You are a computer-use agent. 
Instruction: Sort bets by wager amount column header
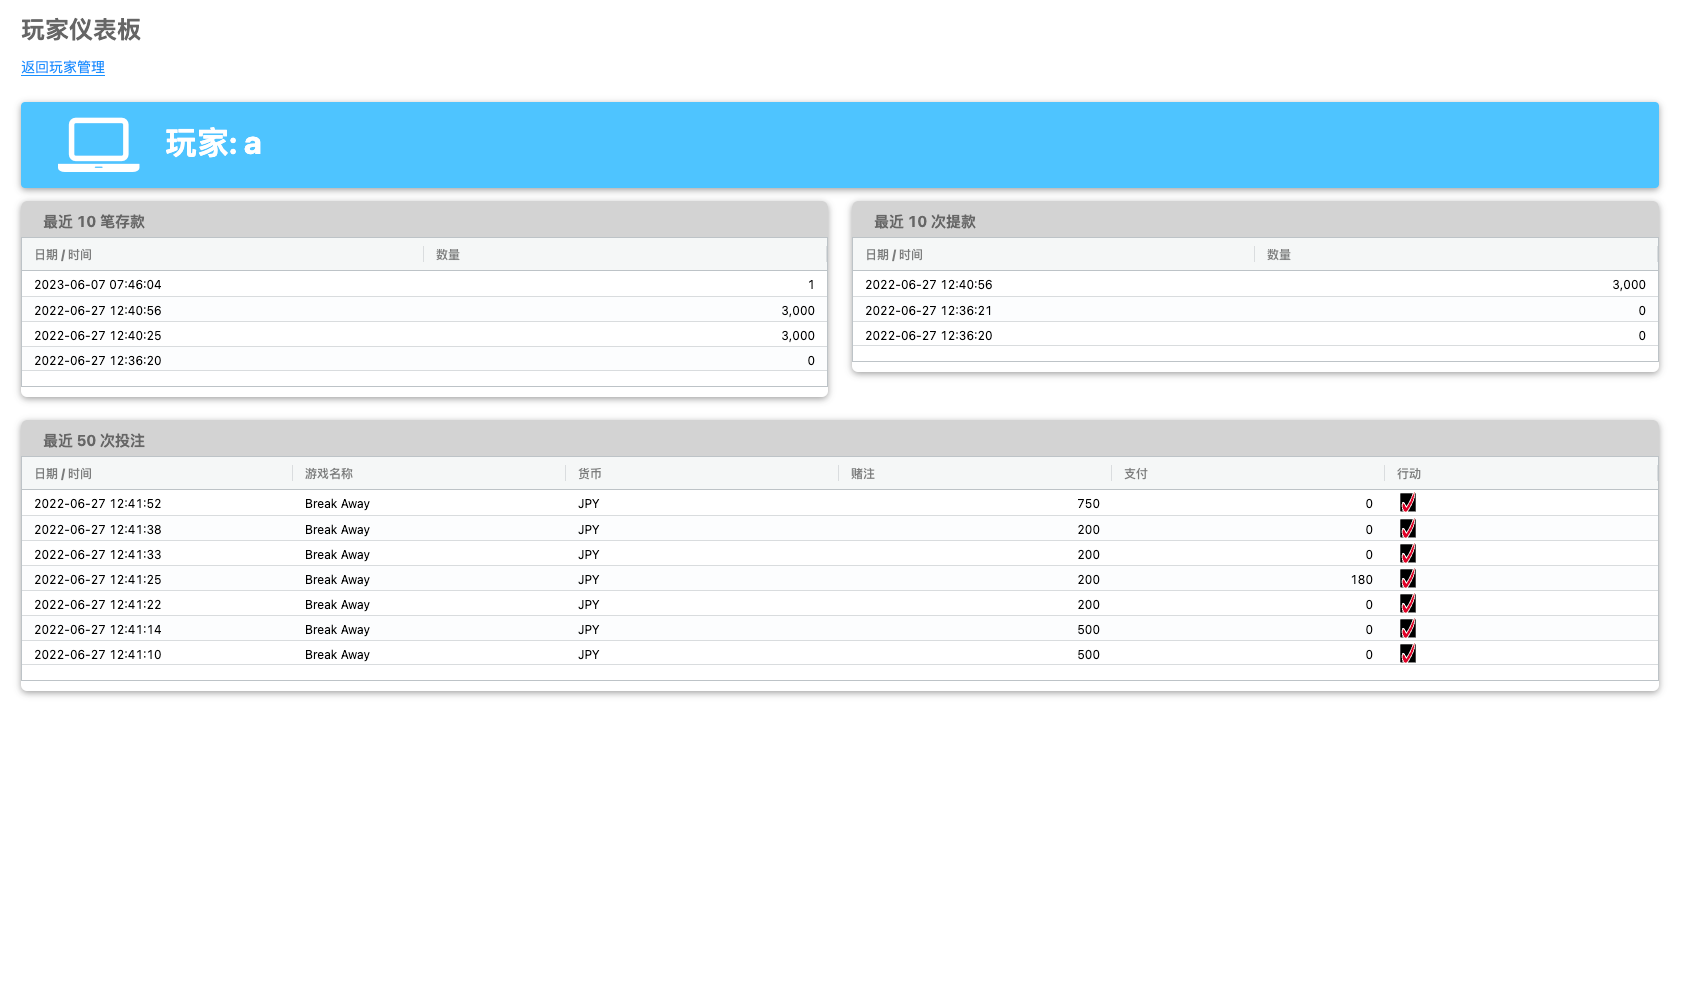863,474
